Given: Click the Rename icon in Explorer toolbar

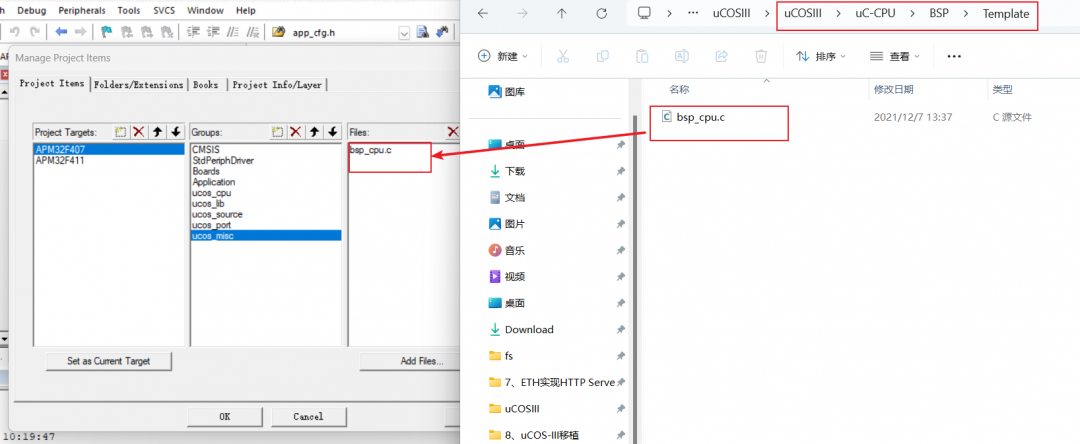Looking at the screenshot, I should coord(682,56).
